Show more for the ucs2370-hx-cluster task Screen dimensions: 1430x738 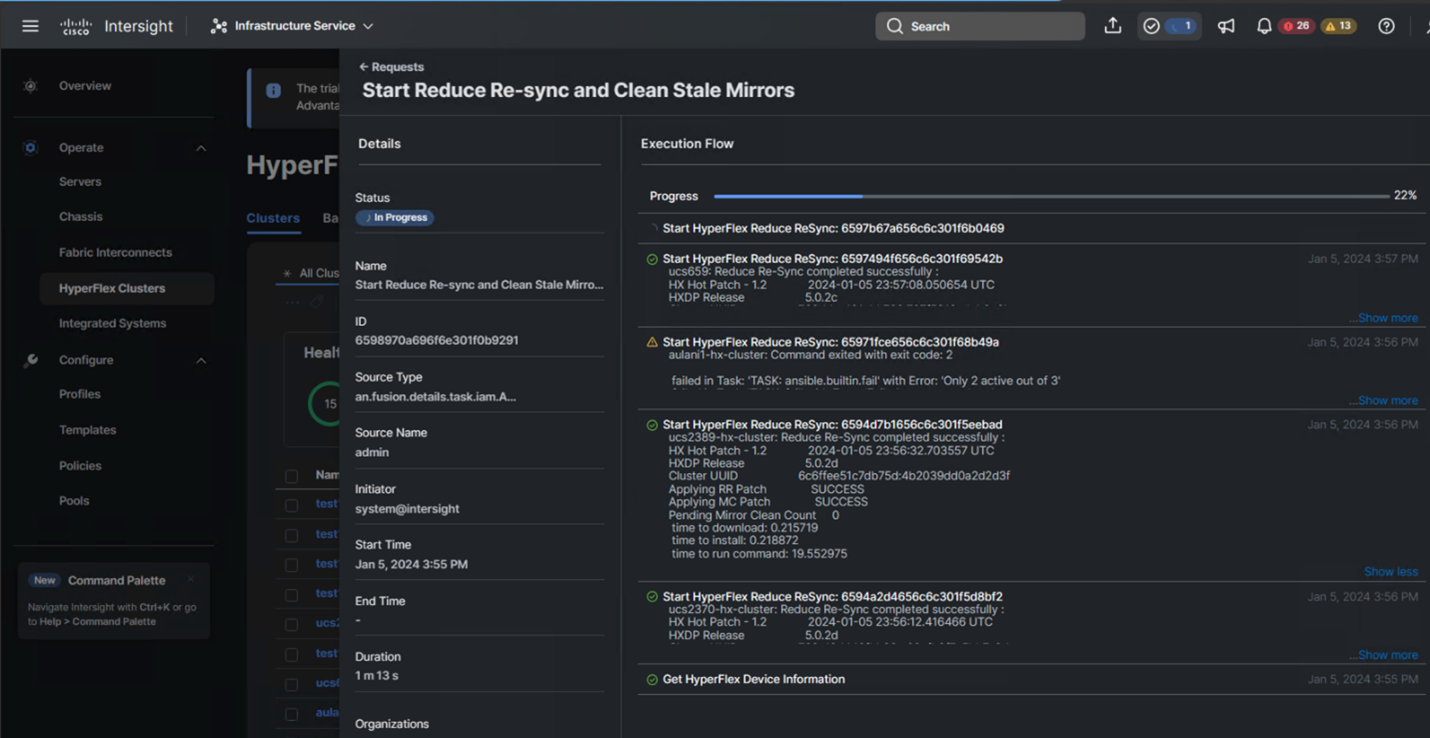coord(1383,655)
